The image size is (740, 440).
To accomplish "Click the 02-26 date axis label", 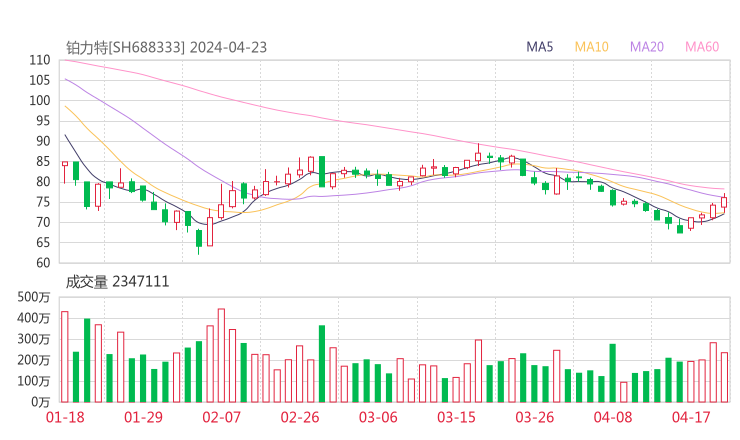I will coord(300,417).
